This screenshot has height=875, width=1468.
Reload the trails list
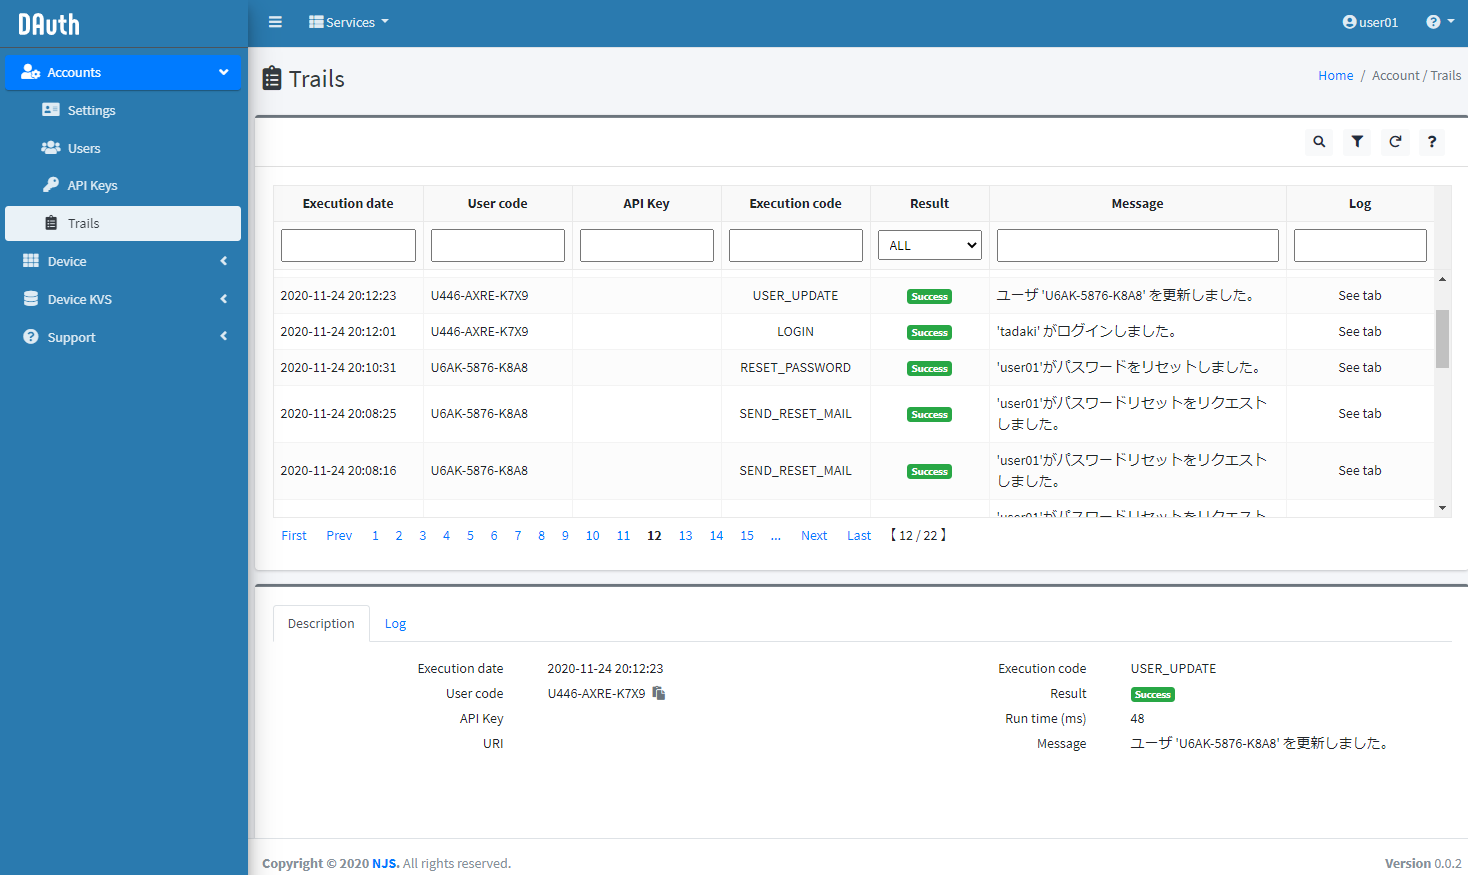point(1395,142)
